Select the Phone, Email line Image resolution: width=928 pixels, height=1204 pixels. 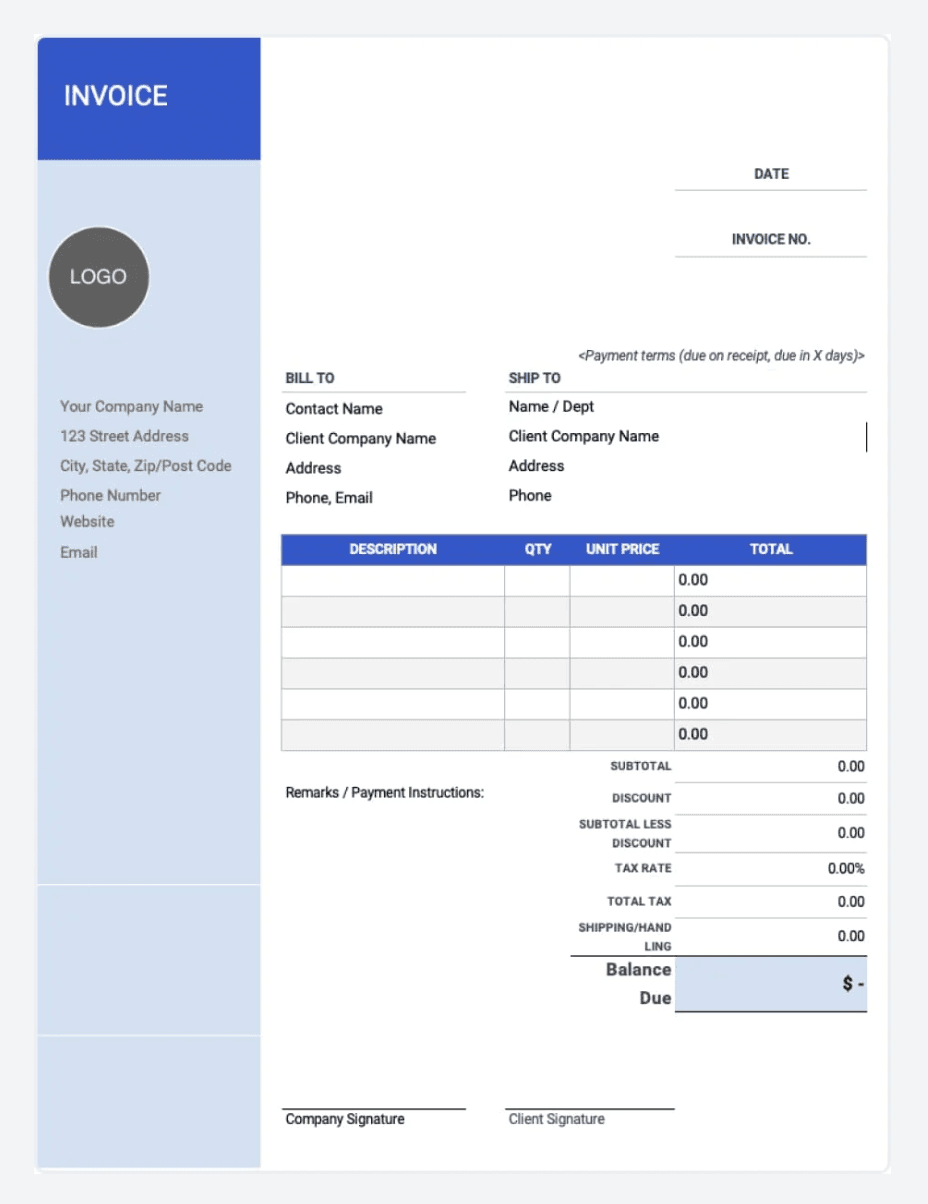click(x=329, y=498)
